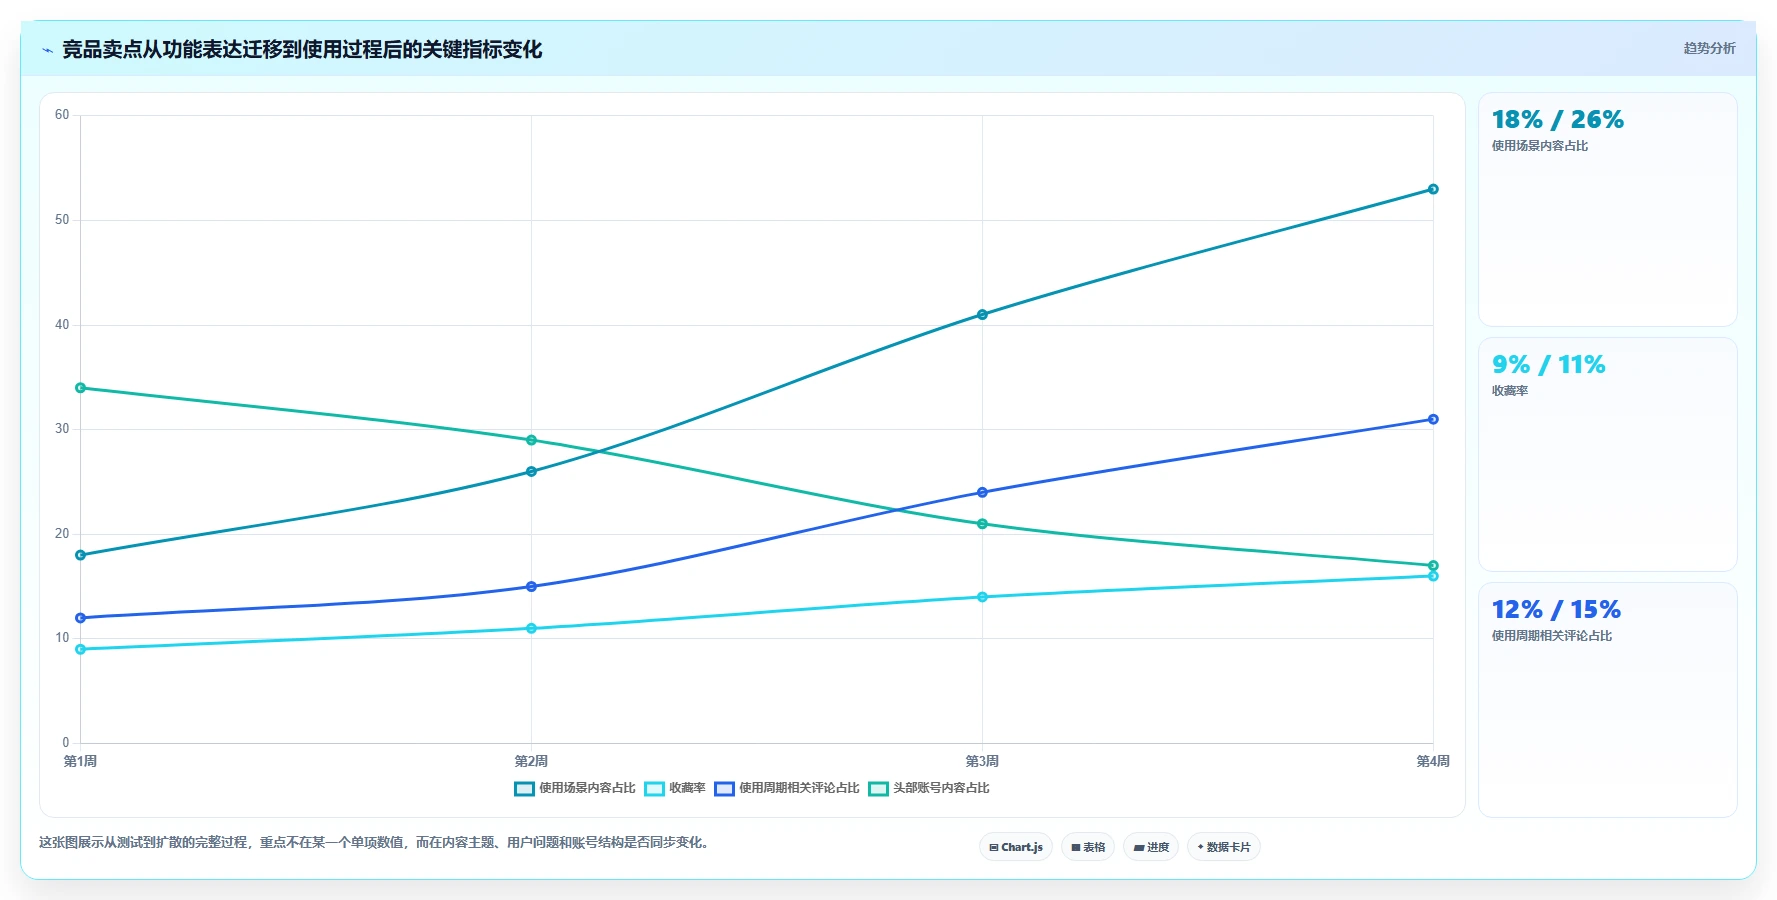This screenshot has height=900, width=1777.
Task: Click the icon inside the Chart.js tag
Action: point(994,847)
